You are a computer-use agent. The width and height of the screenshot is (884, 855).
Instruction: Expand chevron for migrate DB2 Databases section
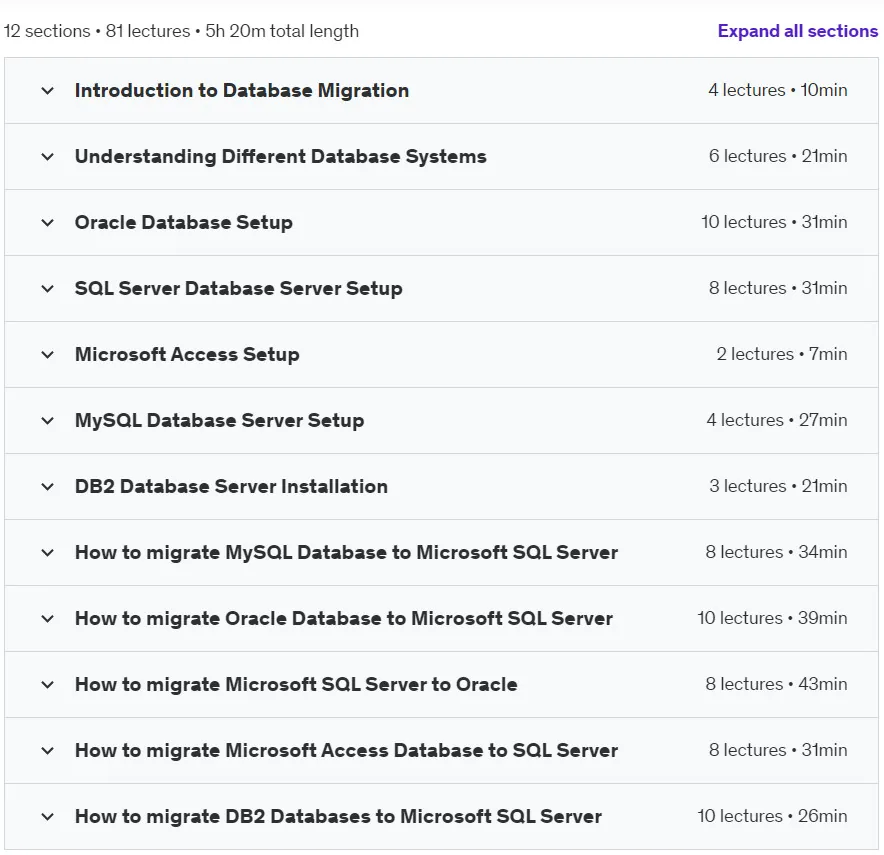click(48, 816)
